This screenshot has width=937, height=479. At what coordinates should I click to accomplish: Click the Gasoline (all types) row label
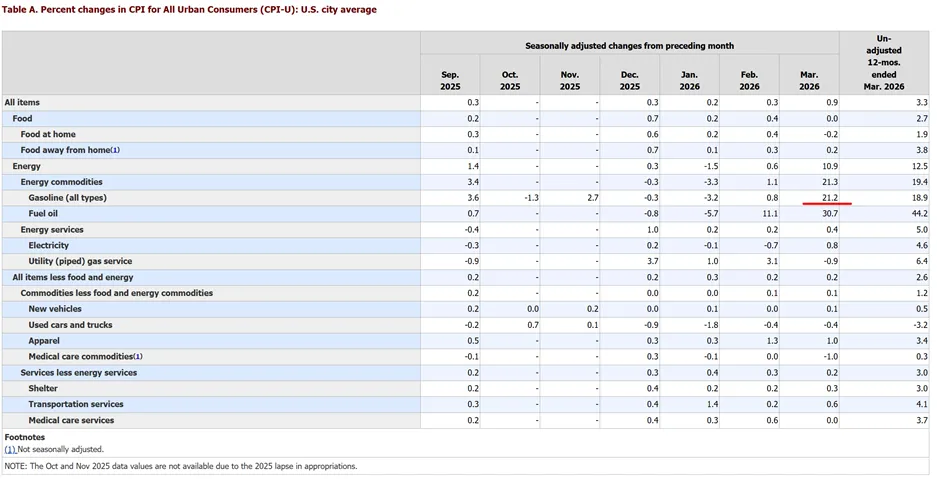click(x=68, y=198)
